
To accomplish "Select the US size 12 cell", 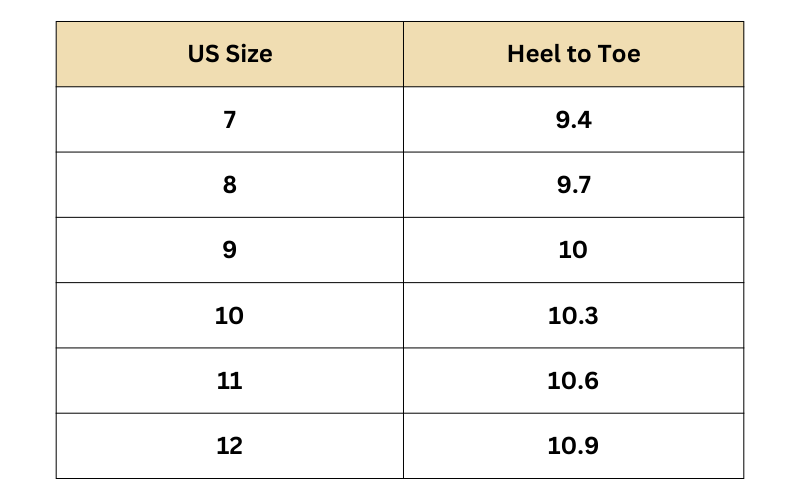I will click(x=230, y=446).
